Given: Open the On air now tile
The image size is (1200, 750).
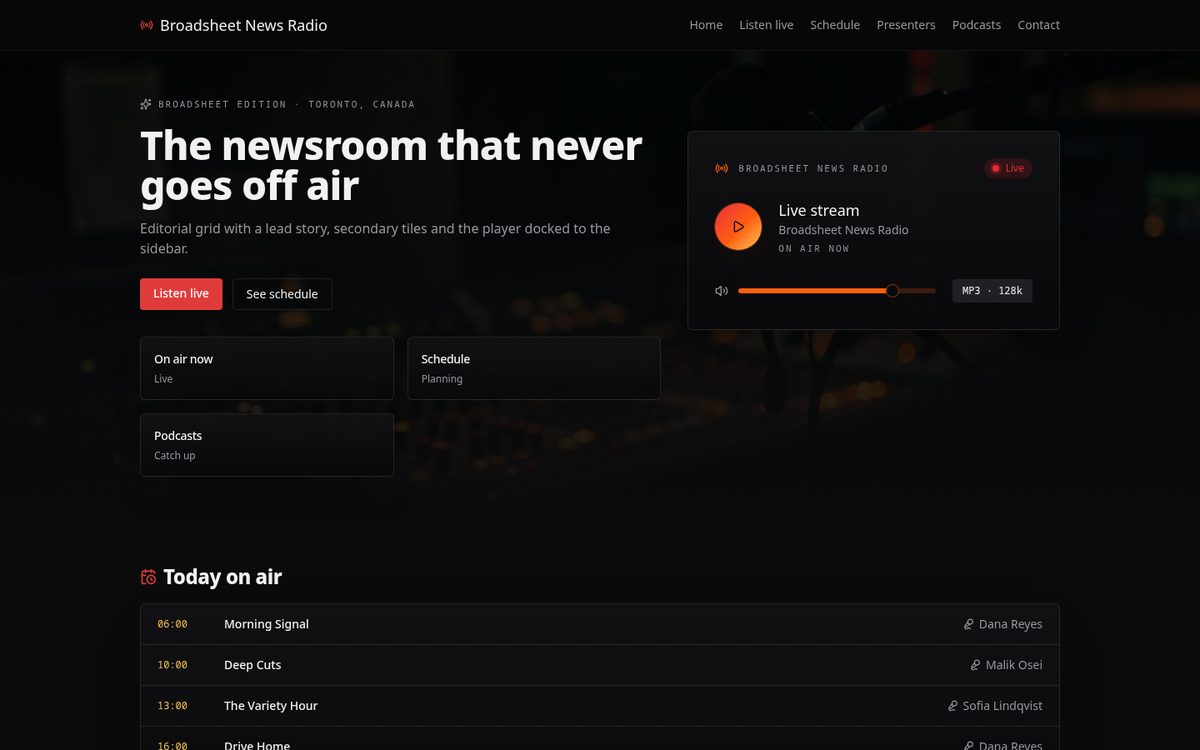Looking at the screenshot, I should [267, 368].
